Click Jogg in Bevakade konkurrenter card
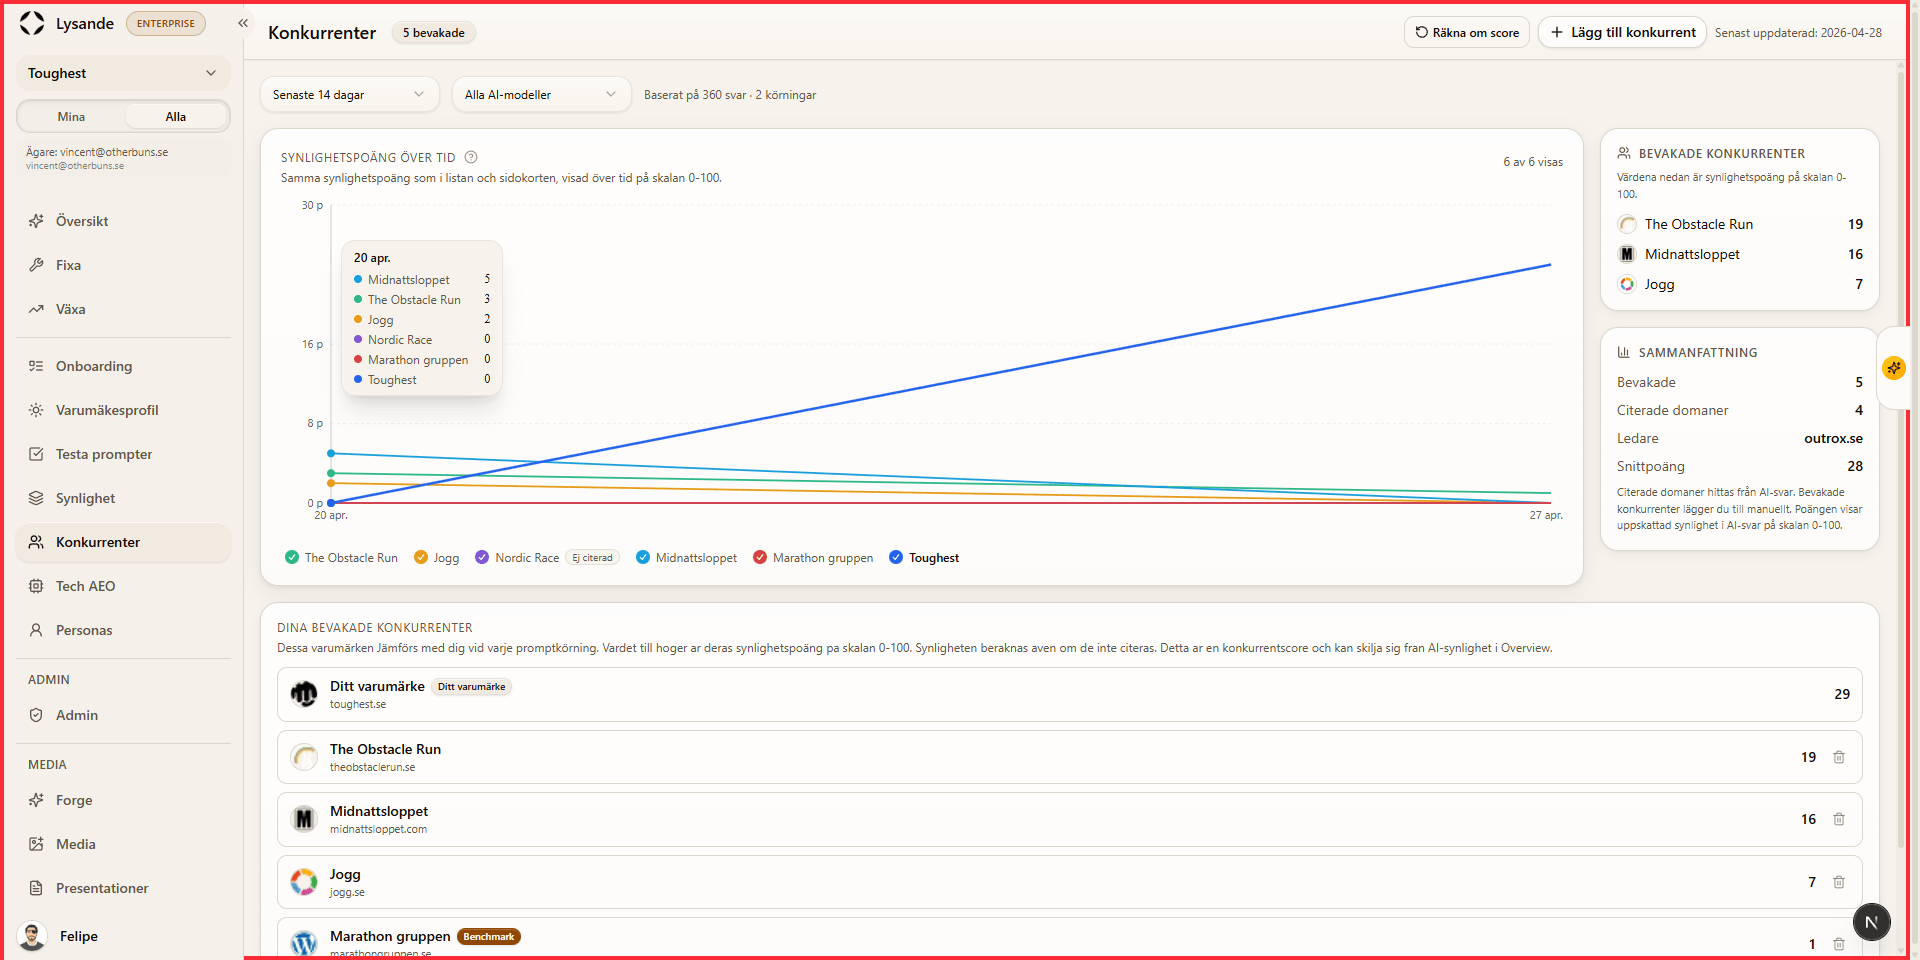The width and height of the screenshot is (1920, 960). pyautogui.click(x=1740, y=284)
